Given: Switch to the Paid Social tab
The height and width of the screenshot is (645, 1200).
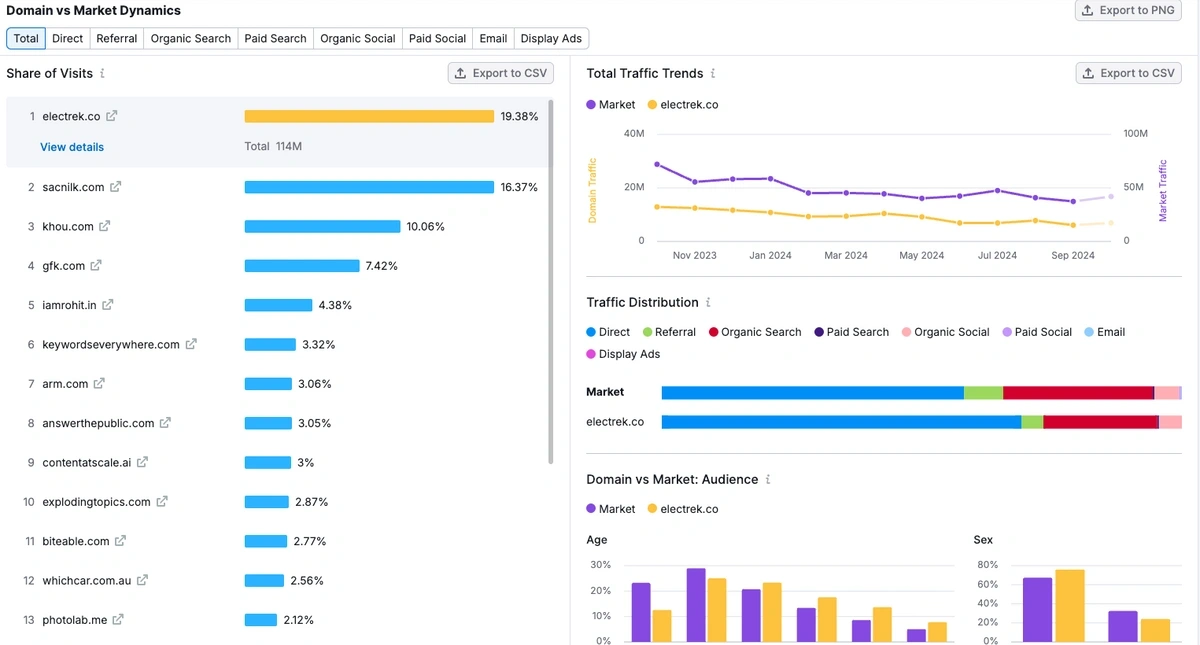Looking at the screenshot, I should [x=438, y=38].
